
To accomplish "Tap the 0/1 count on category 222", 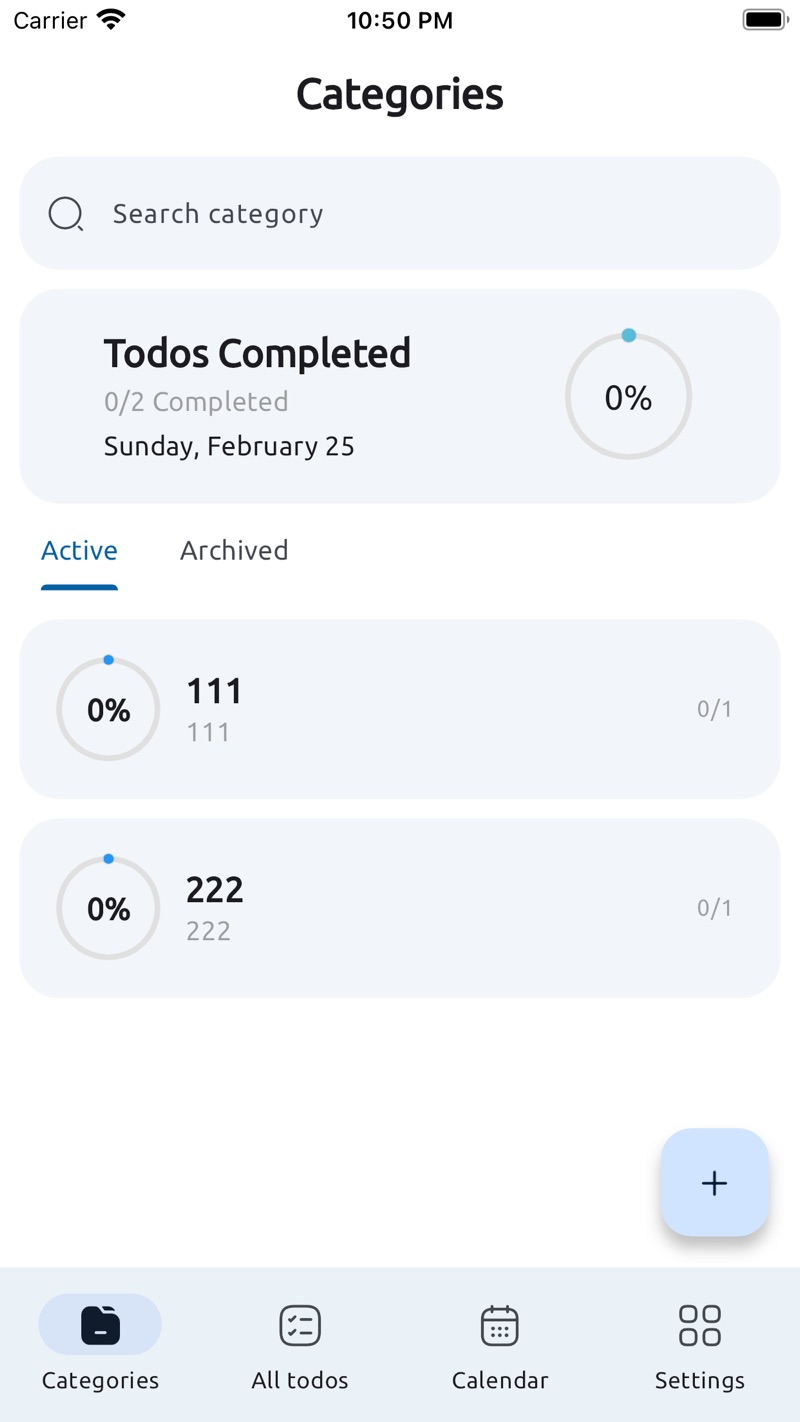I will coord(714,908).
